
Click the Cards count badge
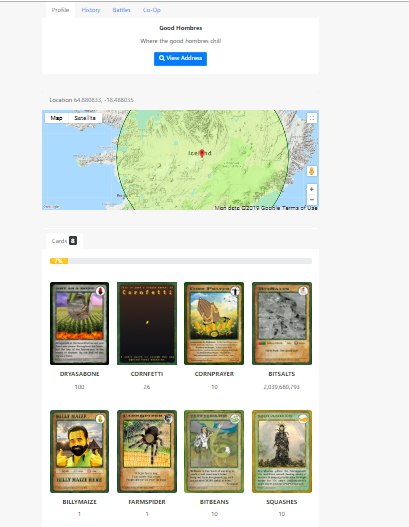tap(73, 241)
